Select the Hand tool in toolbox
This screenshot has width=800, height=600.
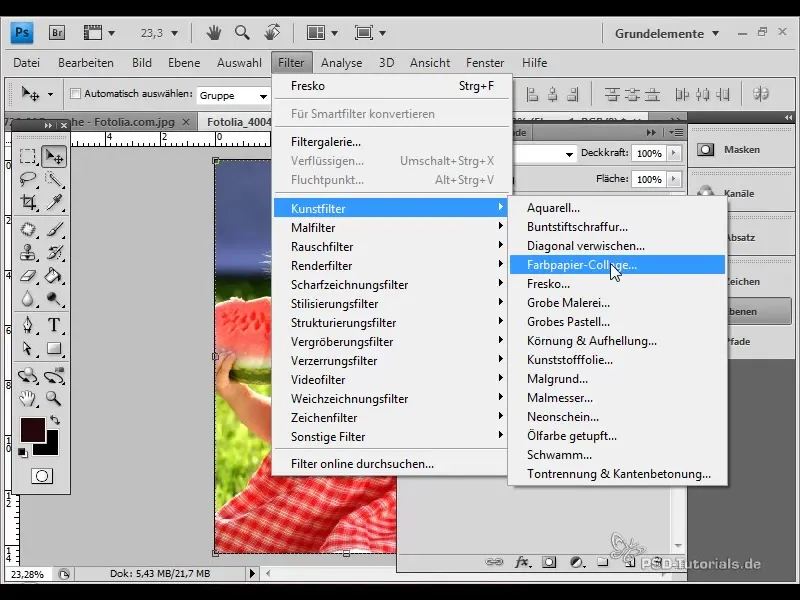tap(28, 398)
